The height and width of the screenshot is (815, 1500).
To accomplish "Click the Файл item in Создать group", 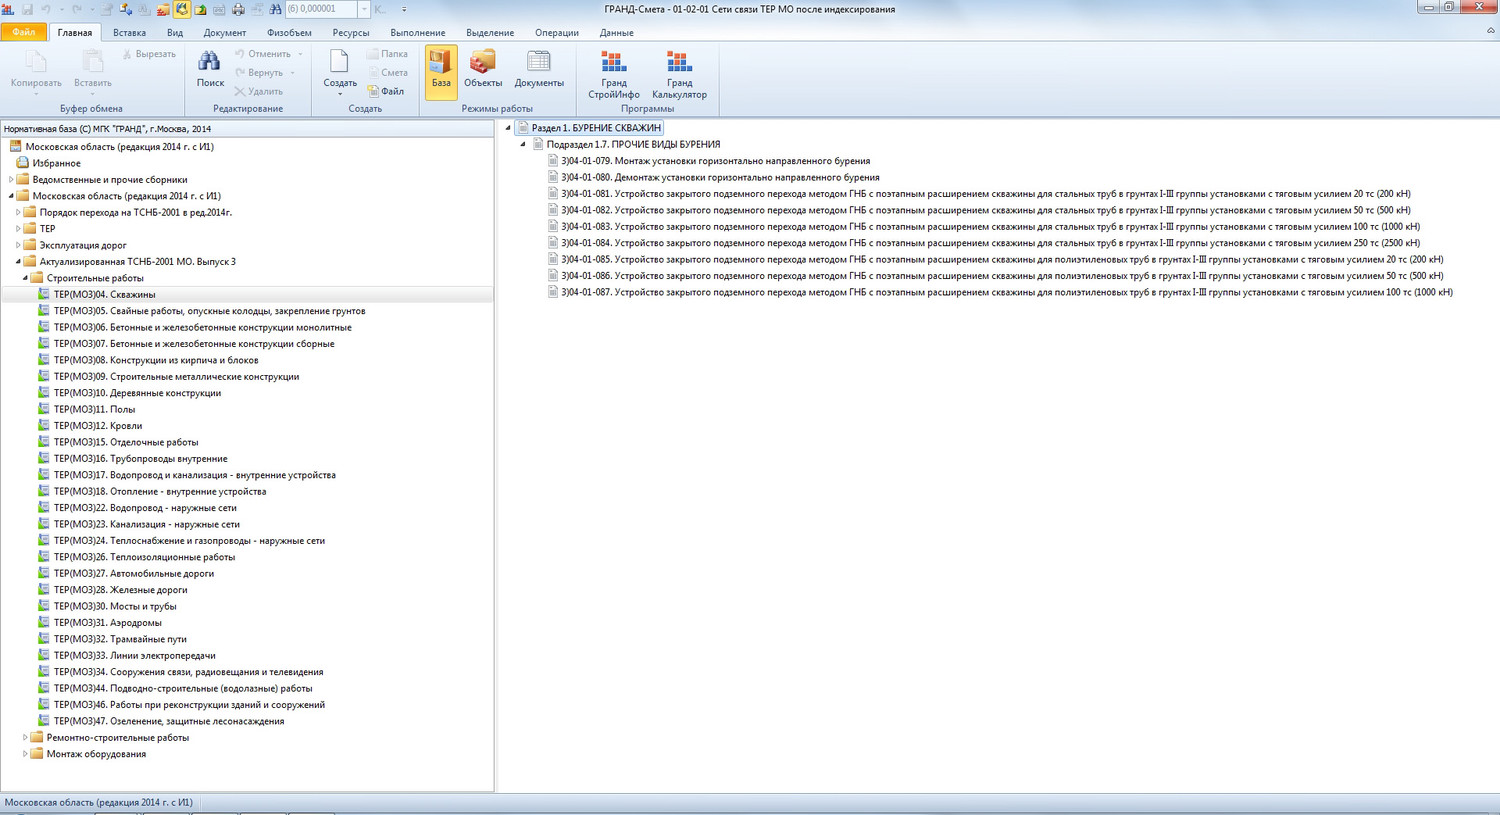I will point(386,91).
